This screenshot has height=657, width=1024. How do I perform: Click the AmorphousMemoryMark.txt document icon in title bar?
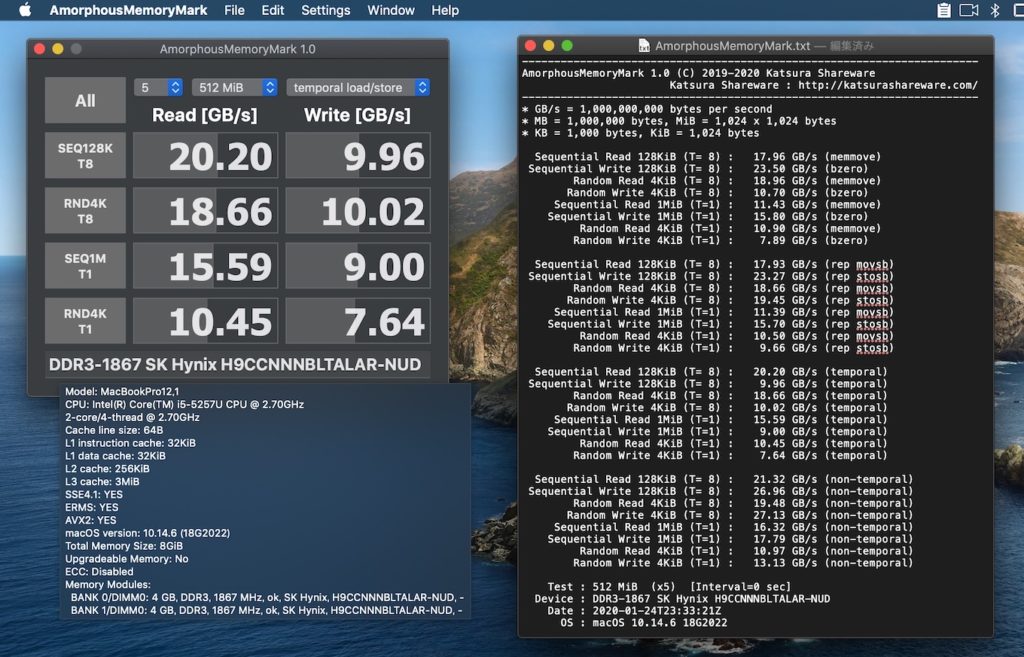tap(644, 46)
